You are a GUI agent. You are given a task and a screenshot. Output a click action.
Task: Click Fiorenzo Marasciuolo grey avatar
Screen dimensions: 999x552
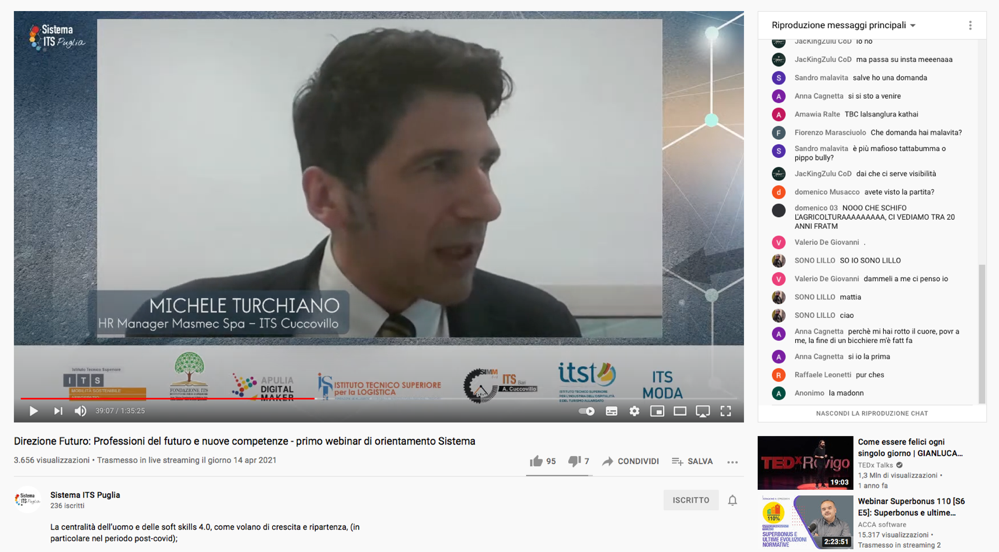point(779,133)
